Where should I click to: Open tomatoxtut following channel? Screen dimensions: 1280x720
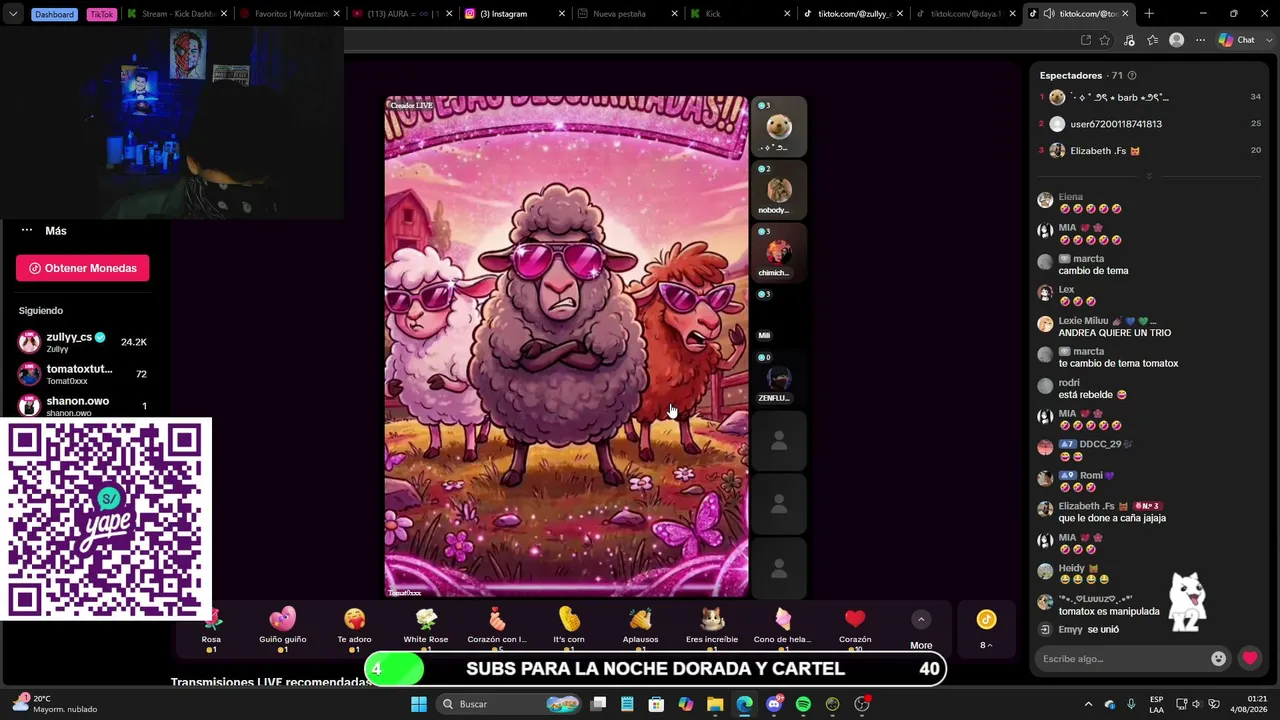point(82,374)
